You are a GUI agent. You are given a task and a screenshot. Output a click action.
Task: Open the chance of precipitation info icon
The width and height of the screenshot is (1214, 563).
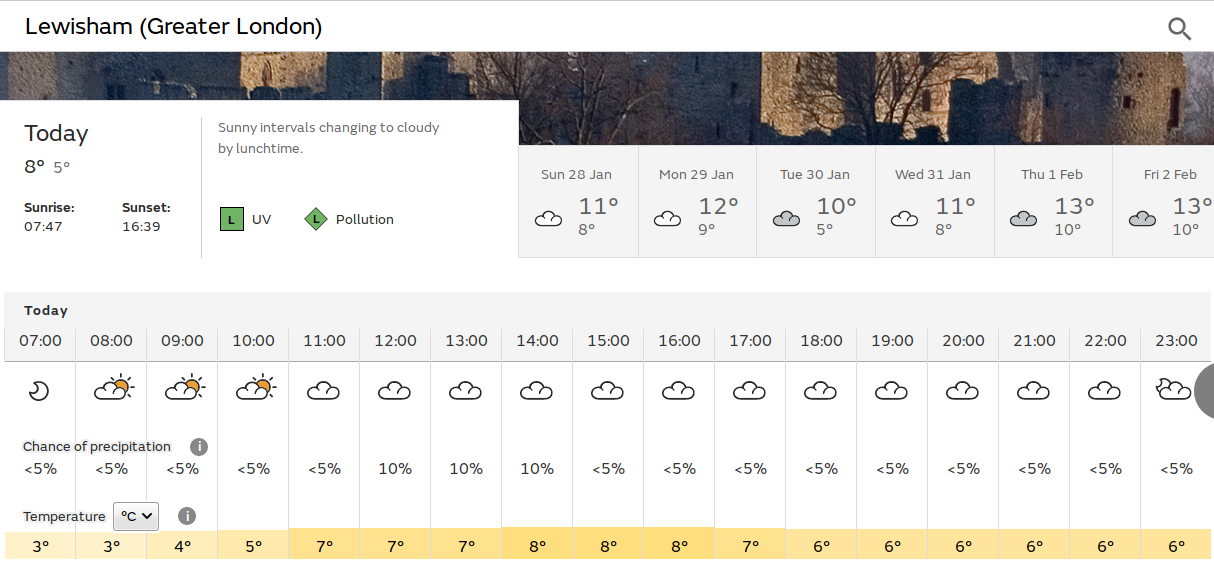[199, 447]
